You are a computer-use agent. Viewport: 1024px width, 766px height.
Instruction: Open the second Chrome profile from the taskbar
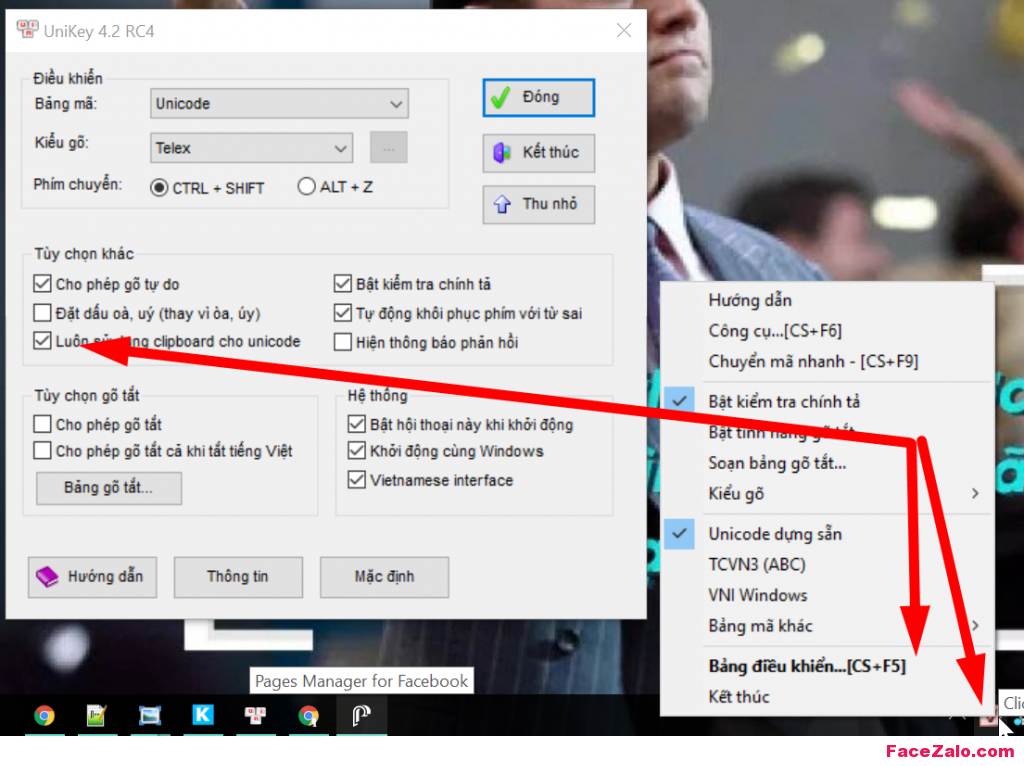pyautogui.click(x=309, y=716)
